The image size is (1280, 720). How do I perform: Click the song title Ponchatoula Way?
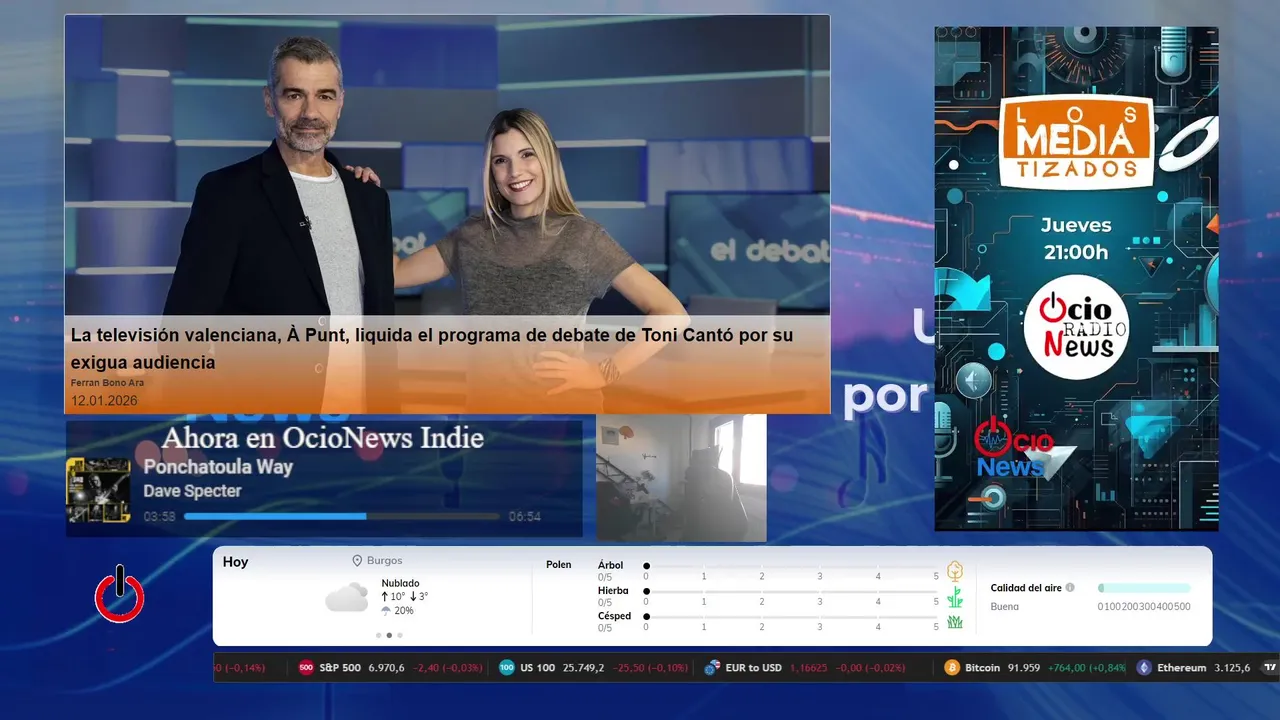[x=218, y=467]
